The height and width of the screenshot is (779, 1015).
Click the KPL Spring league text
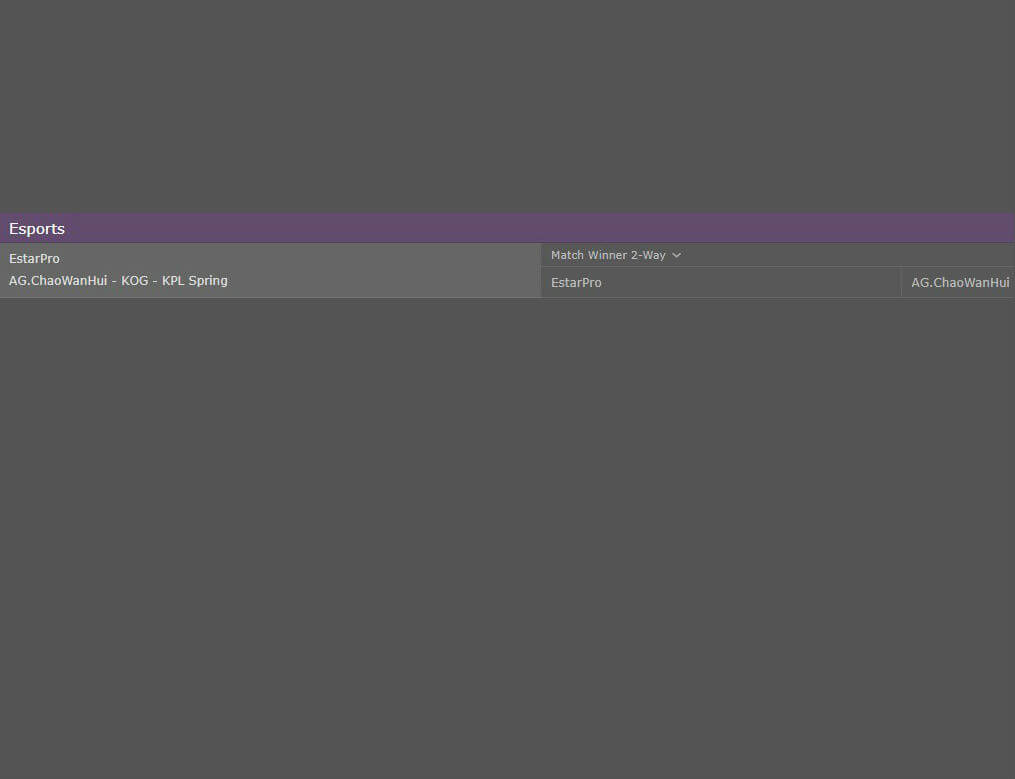coord(195,281)
